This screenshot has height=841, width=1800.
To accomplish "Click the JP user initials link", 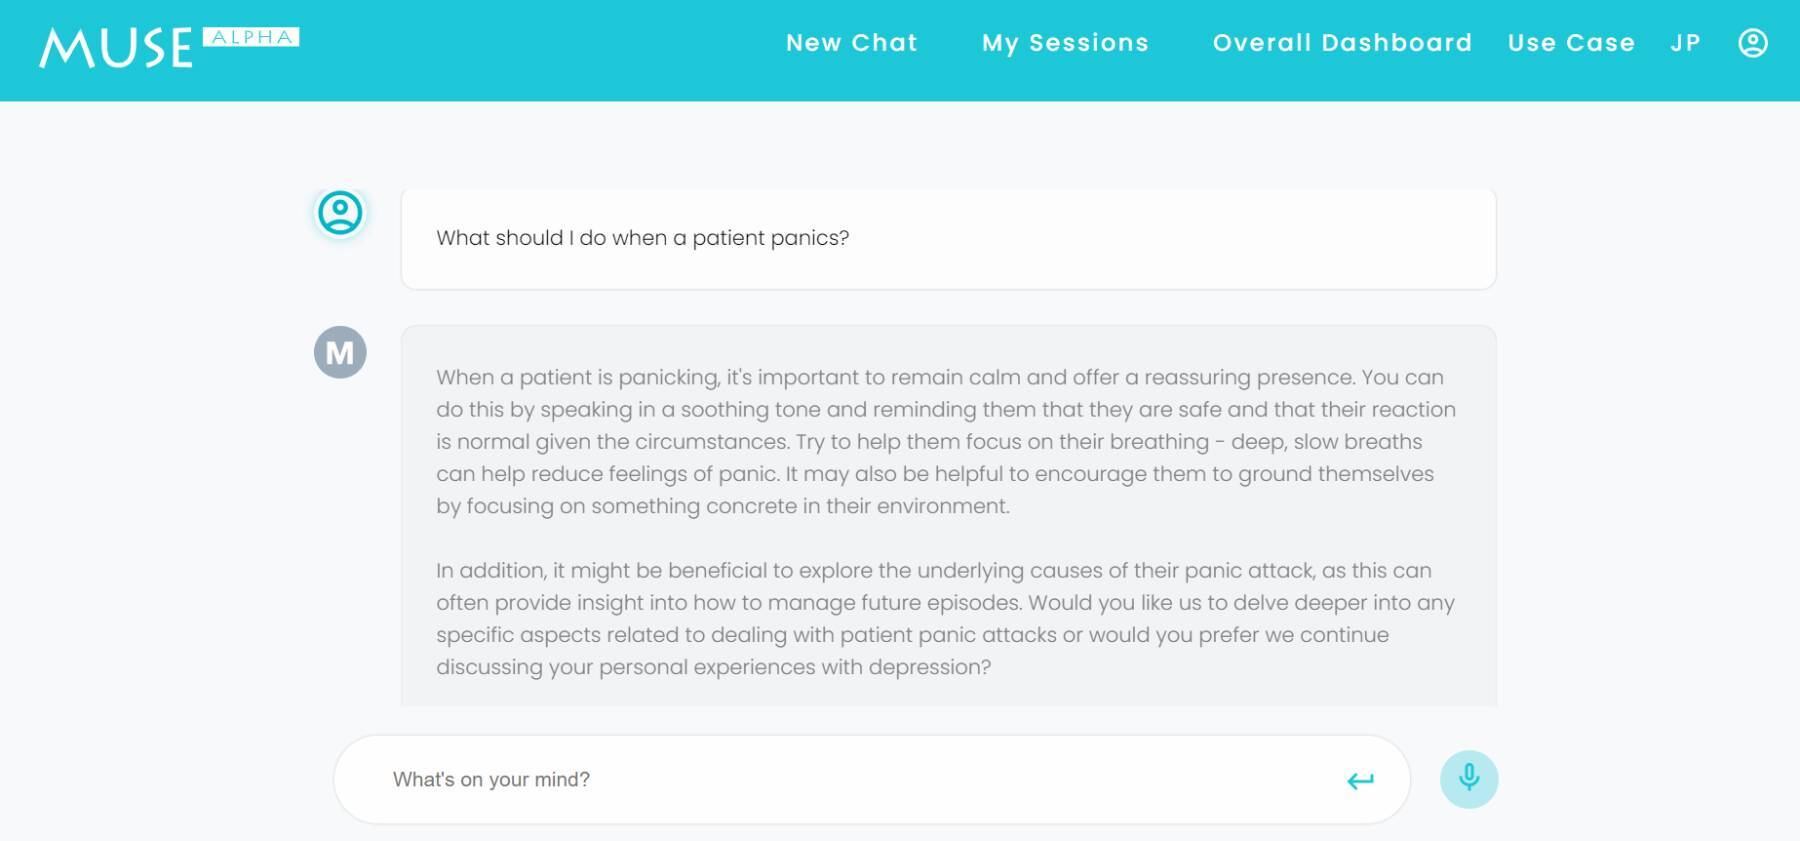I will (x=1685, y=43).
